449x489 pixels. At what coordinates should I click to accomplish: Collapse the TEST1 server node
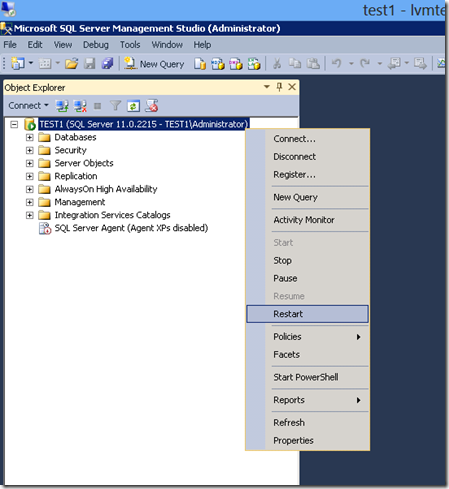(14, 125)
